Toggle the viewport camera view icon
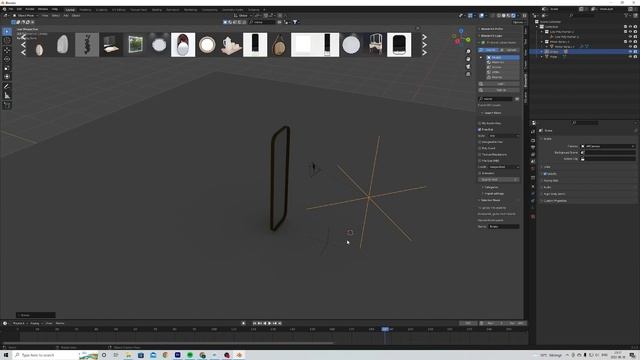This screenshot has height=360, width=640. [x=468, y=67]
